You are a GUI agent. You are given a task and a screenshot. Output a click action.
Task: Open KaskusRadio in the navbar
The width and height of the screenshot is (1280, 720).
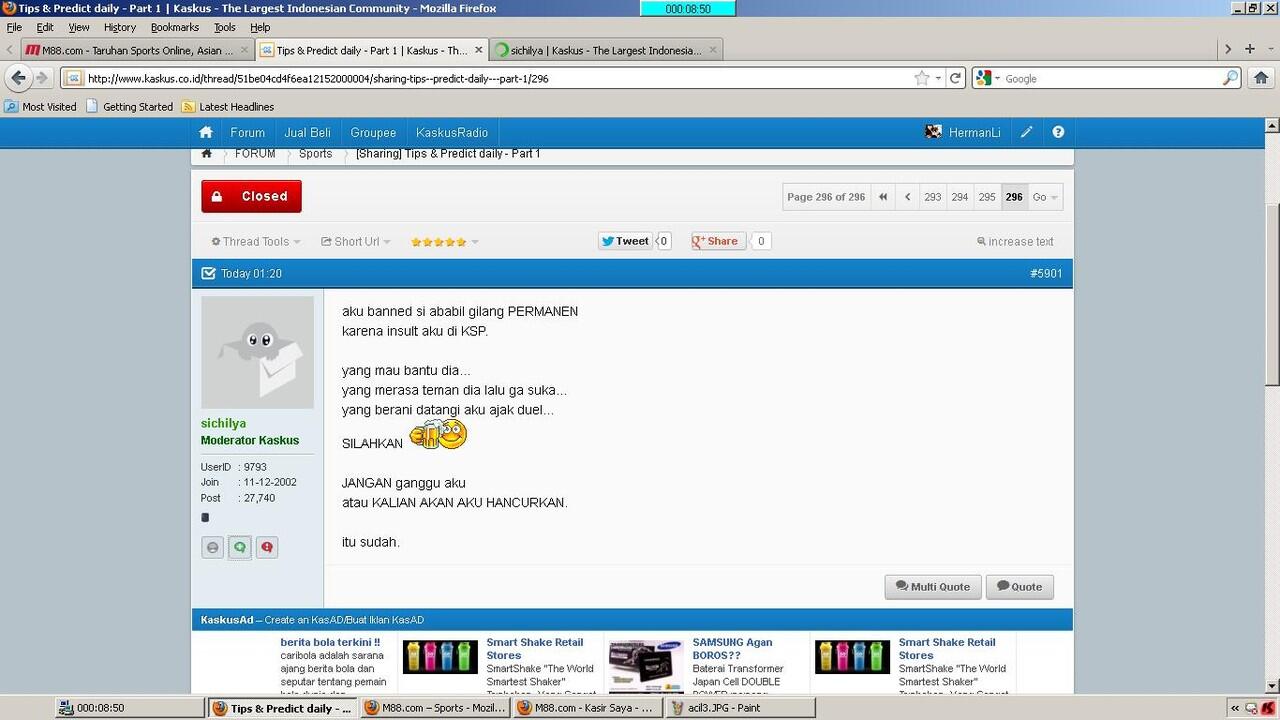click(452, 132)
